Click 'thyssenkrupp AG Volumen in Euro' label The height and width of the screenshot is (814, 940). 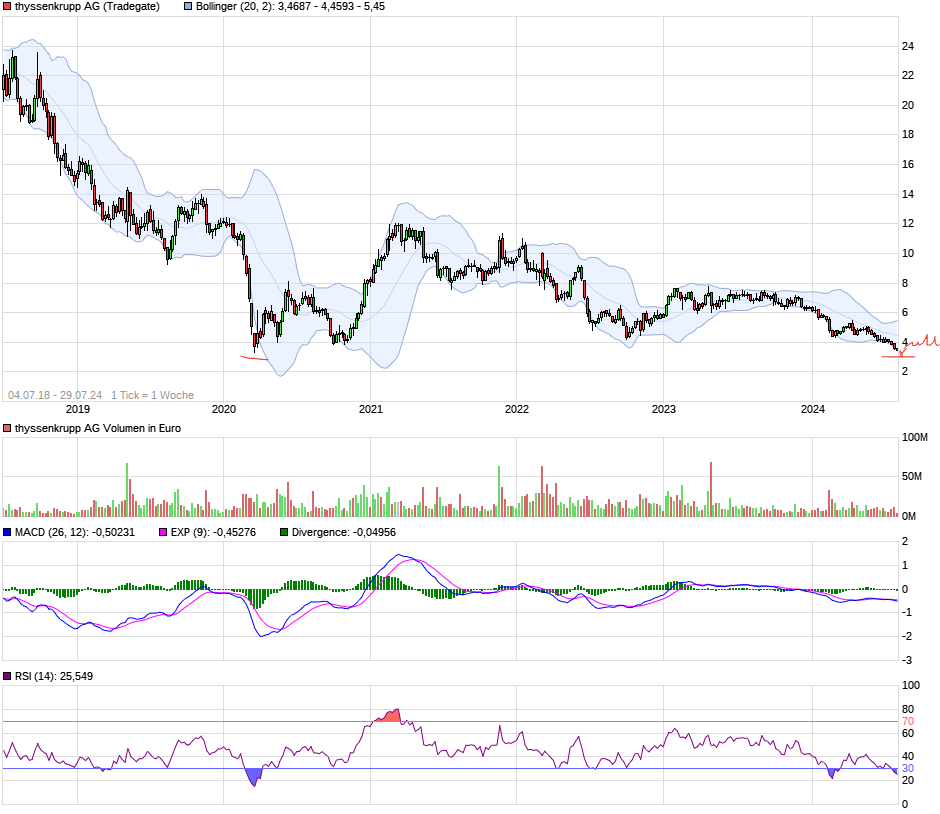point(98,428)
